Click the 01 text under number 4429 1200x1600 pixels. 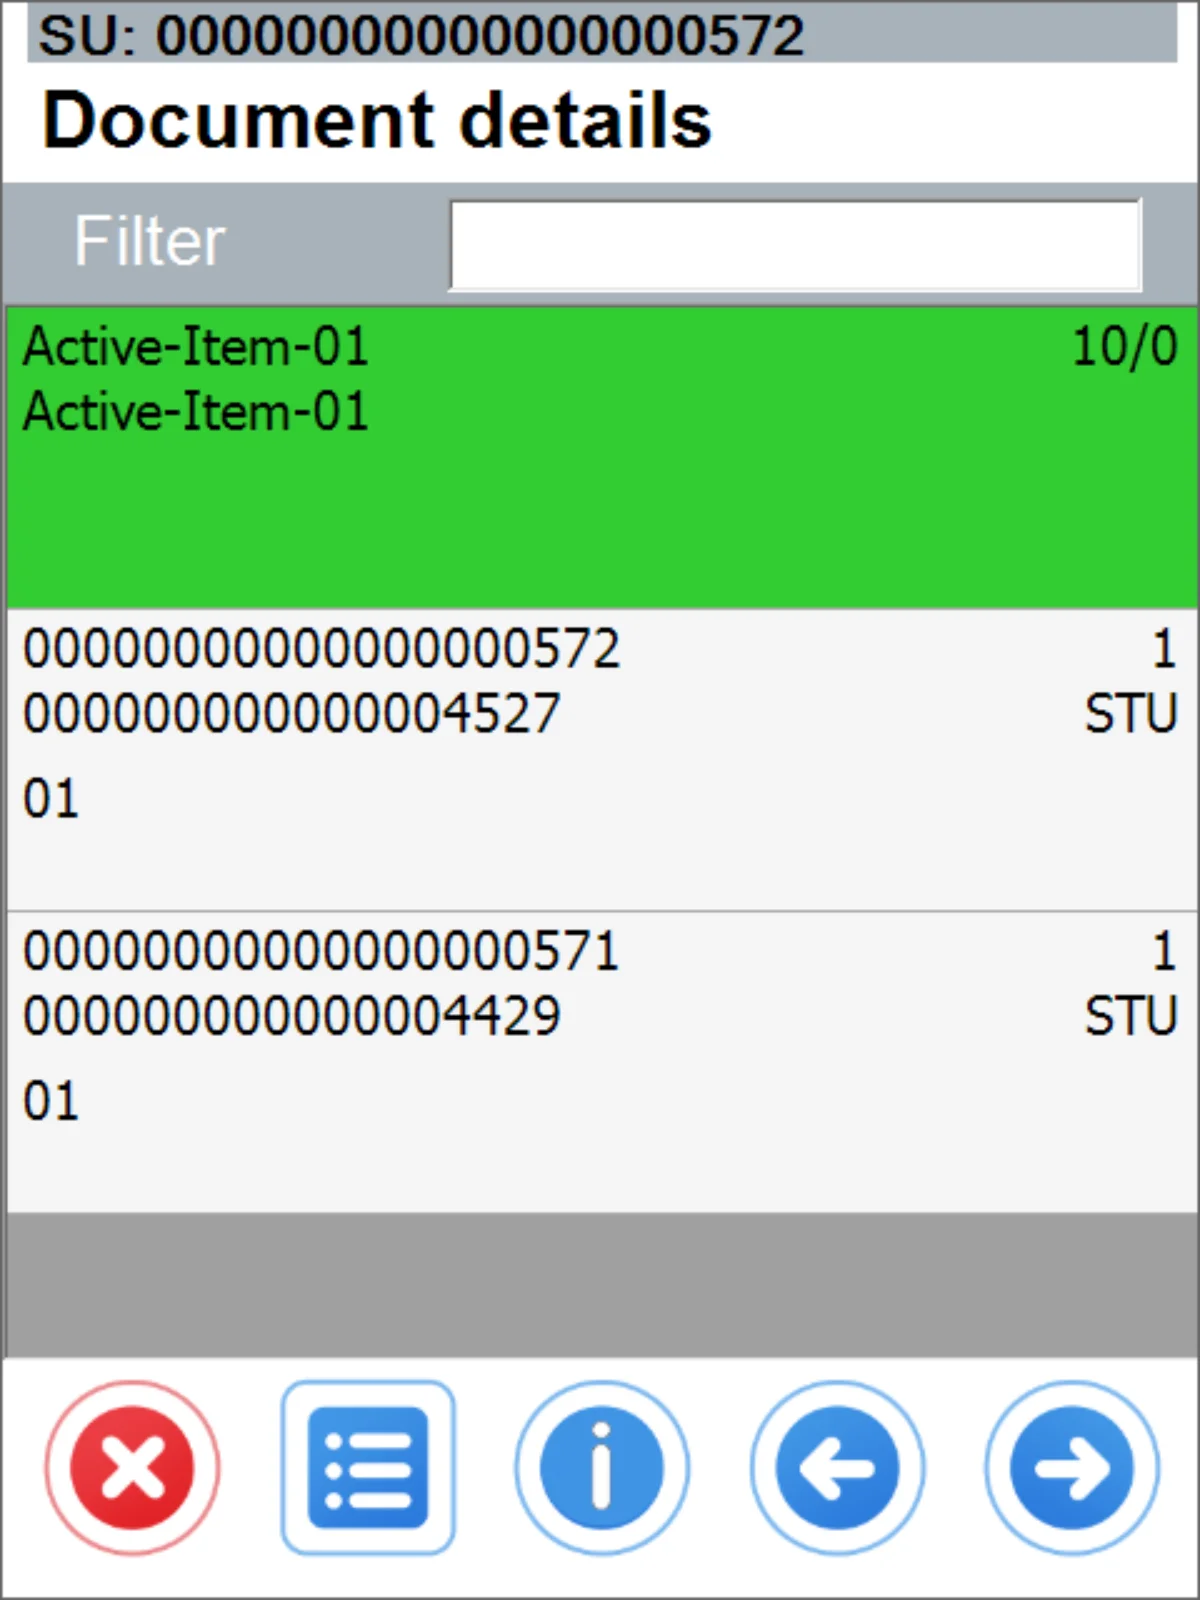[x=51, y=1102]
